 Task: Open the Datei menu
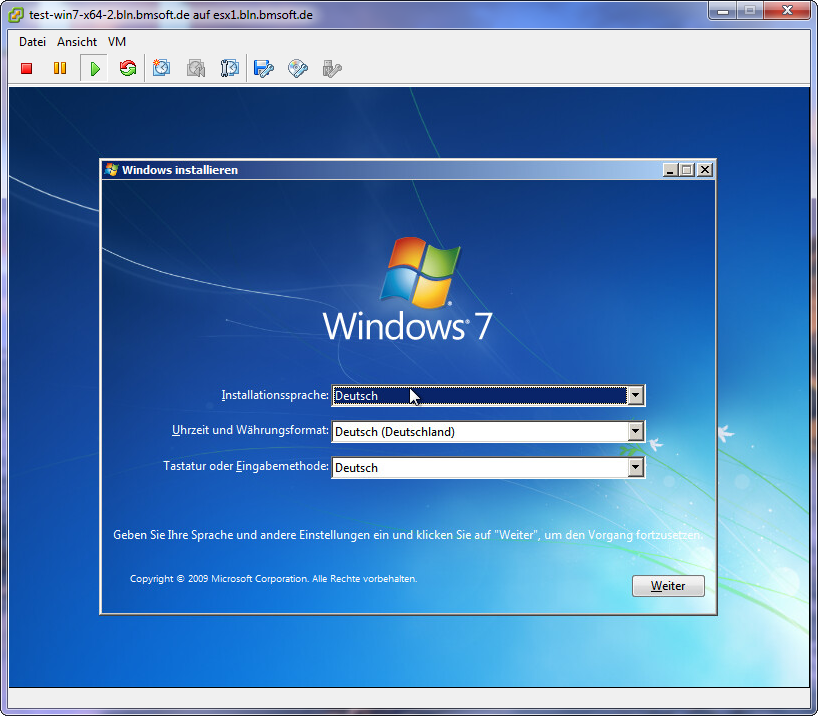[32, 42]
